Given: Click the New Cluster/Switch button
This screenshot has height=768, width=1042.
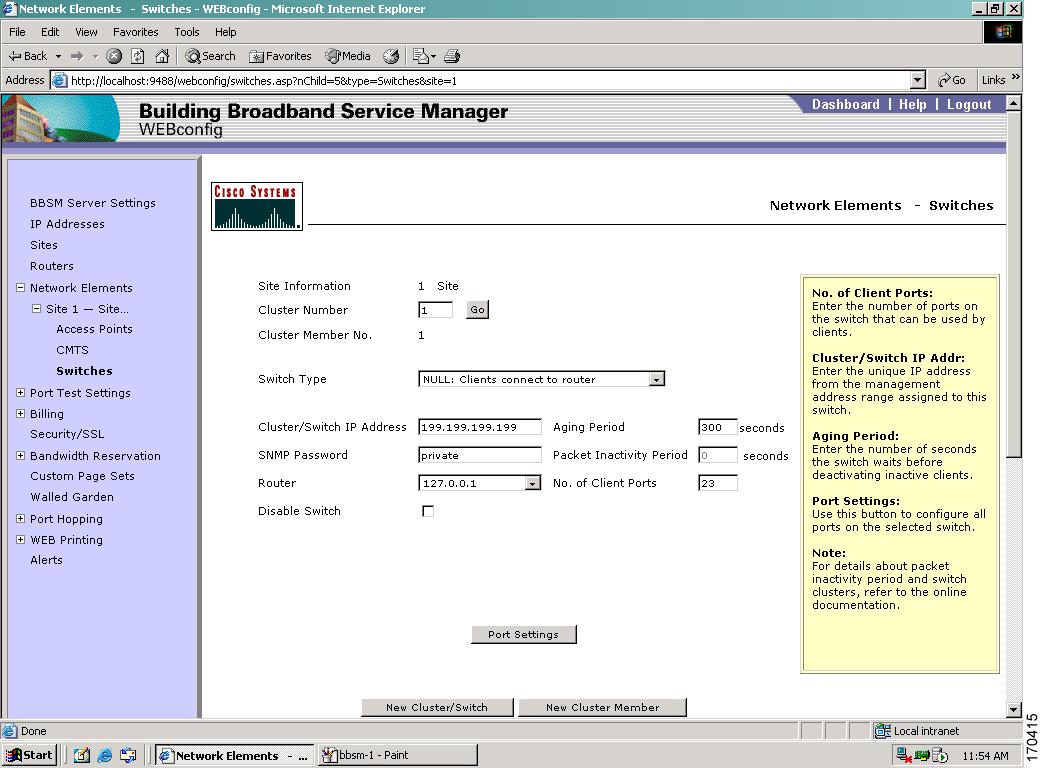Looking at the screenshot, I should (x=437, y=708).
